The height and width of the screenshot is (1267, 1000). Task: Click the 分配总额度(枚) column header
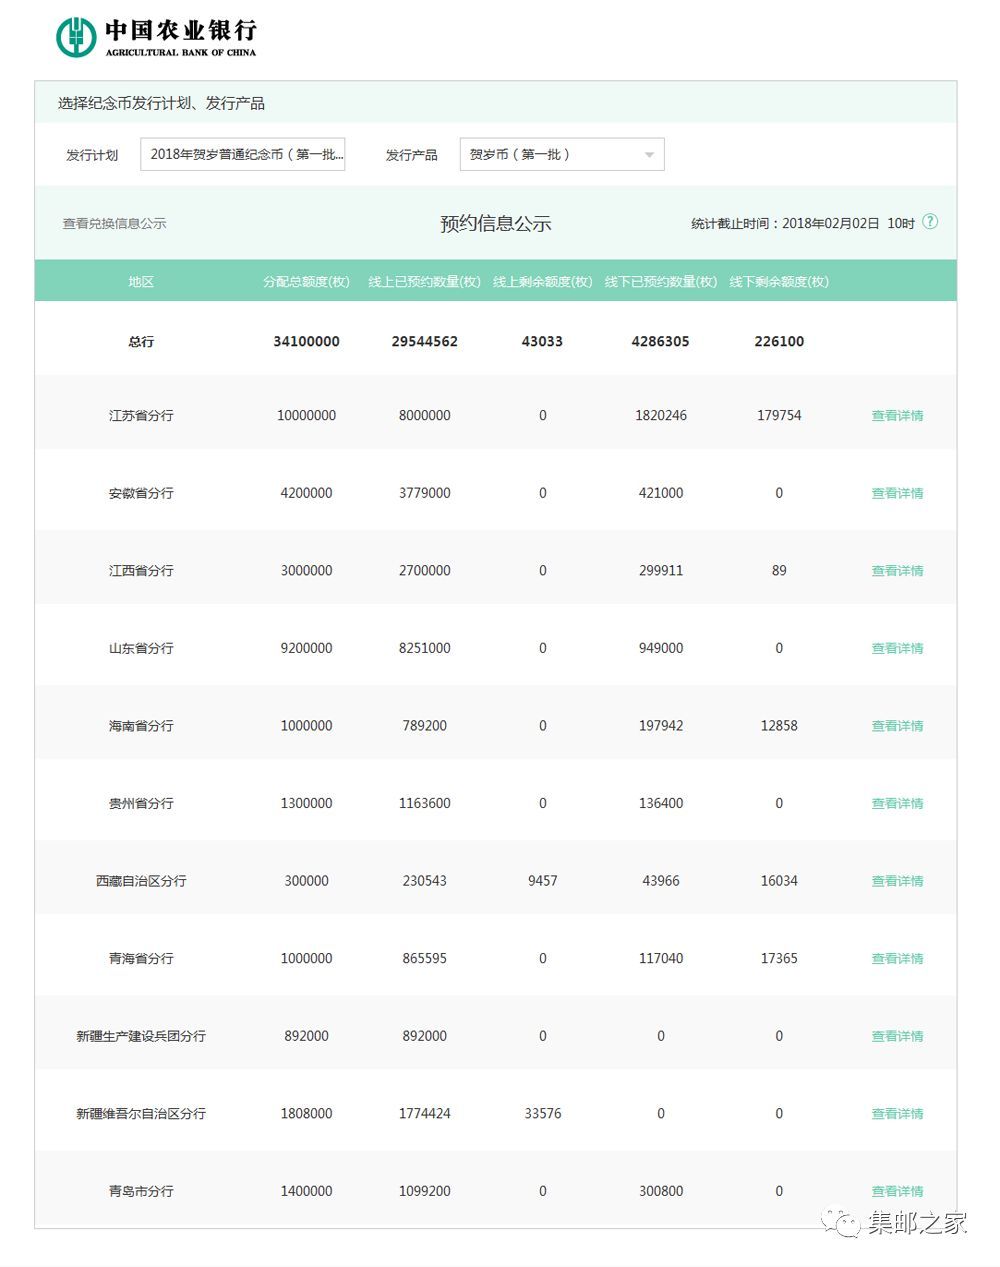[306, 282]
